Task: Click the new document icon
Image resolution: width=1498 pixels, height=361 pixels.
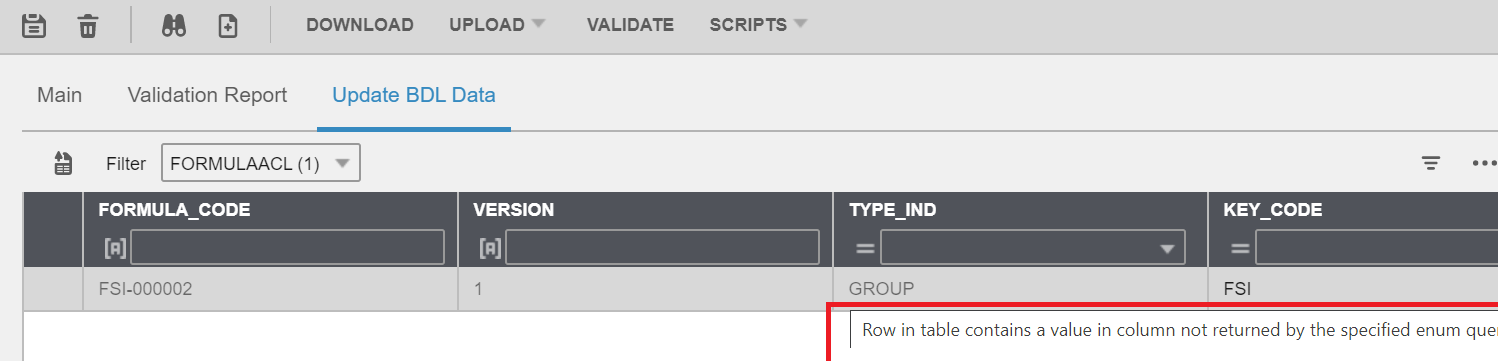Action: [x=228, y=26]
